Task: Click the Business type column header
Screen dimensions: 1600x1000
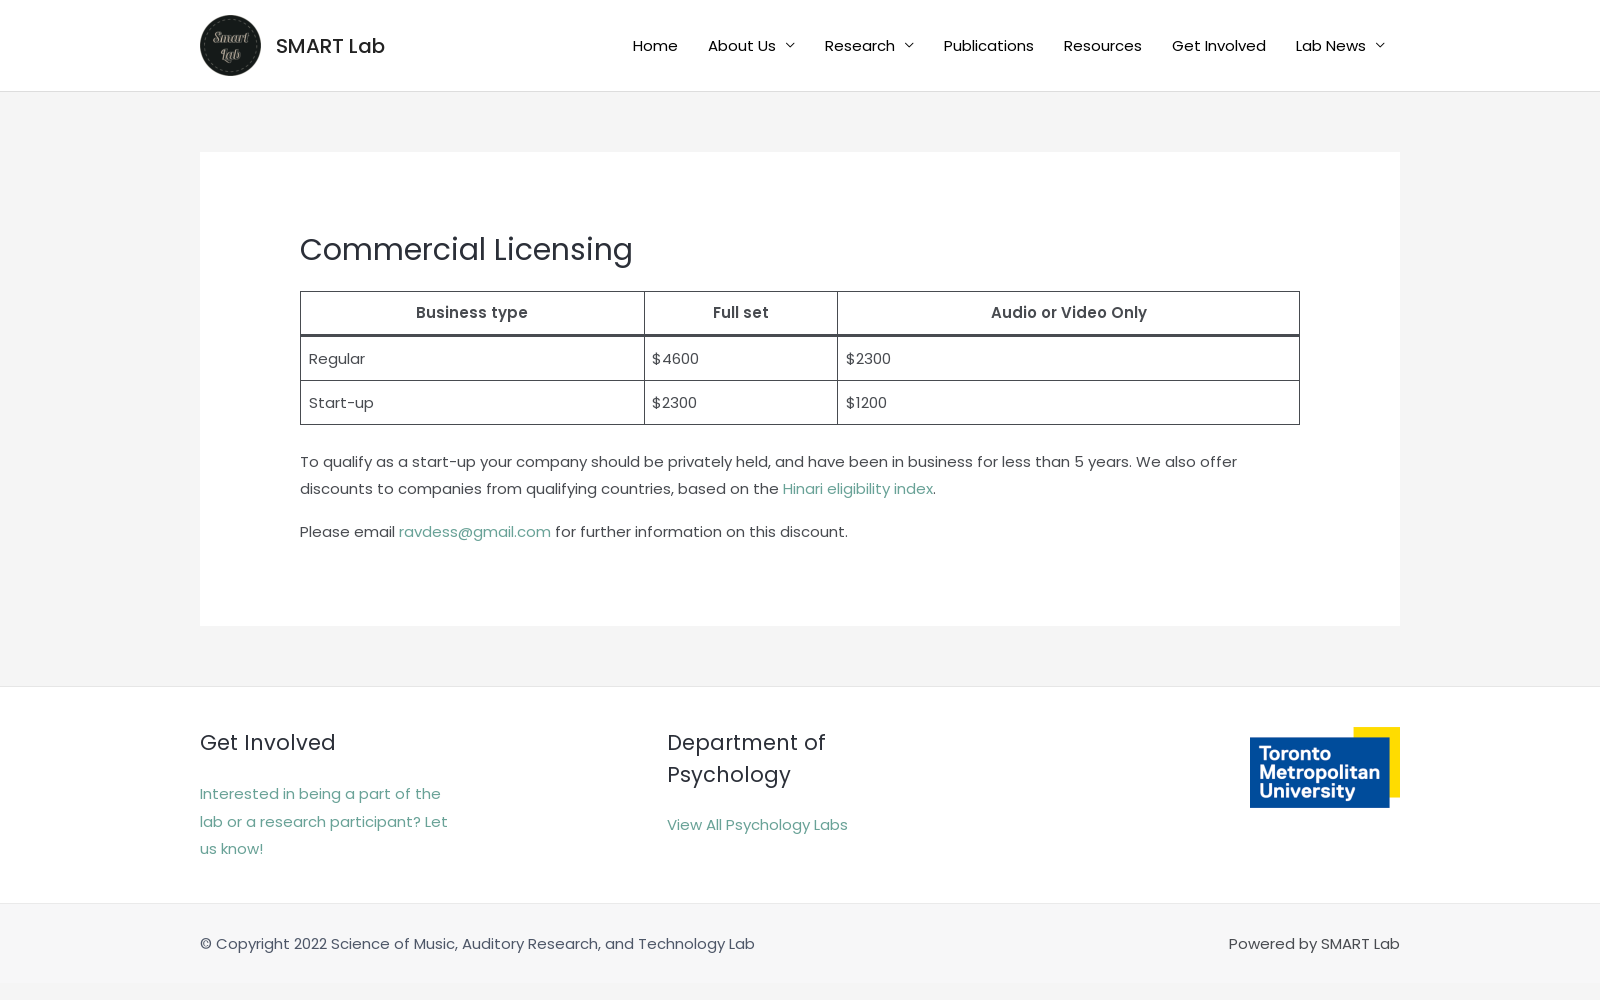Action: click(x=472, y=313)
